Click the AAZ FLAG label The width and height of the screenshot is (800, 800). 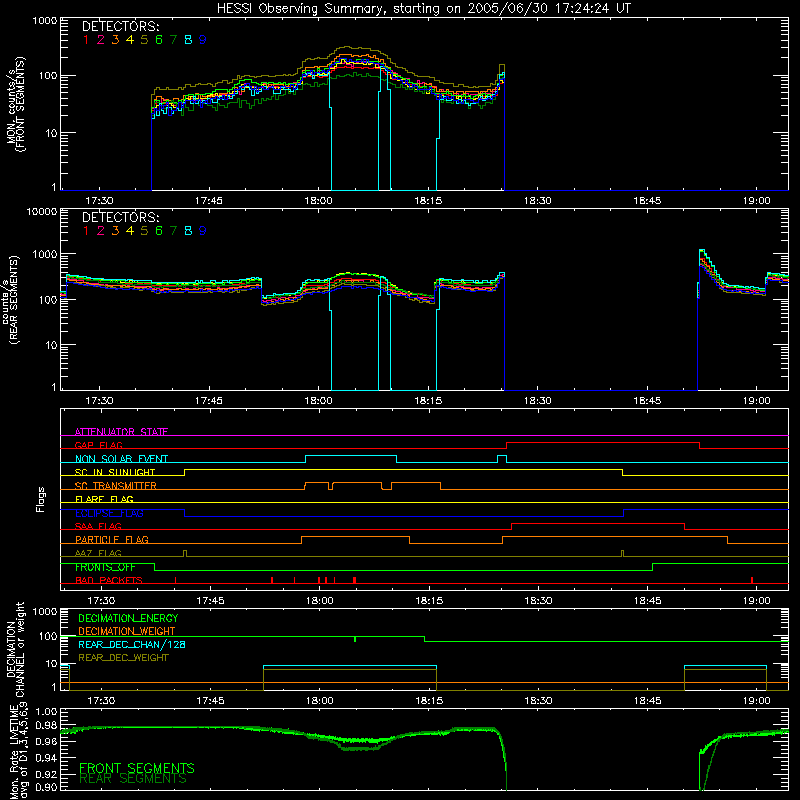[x=98, y=553]
